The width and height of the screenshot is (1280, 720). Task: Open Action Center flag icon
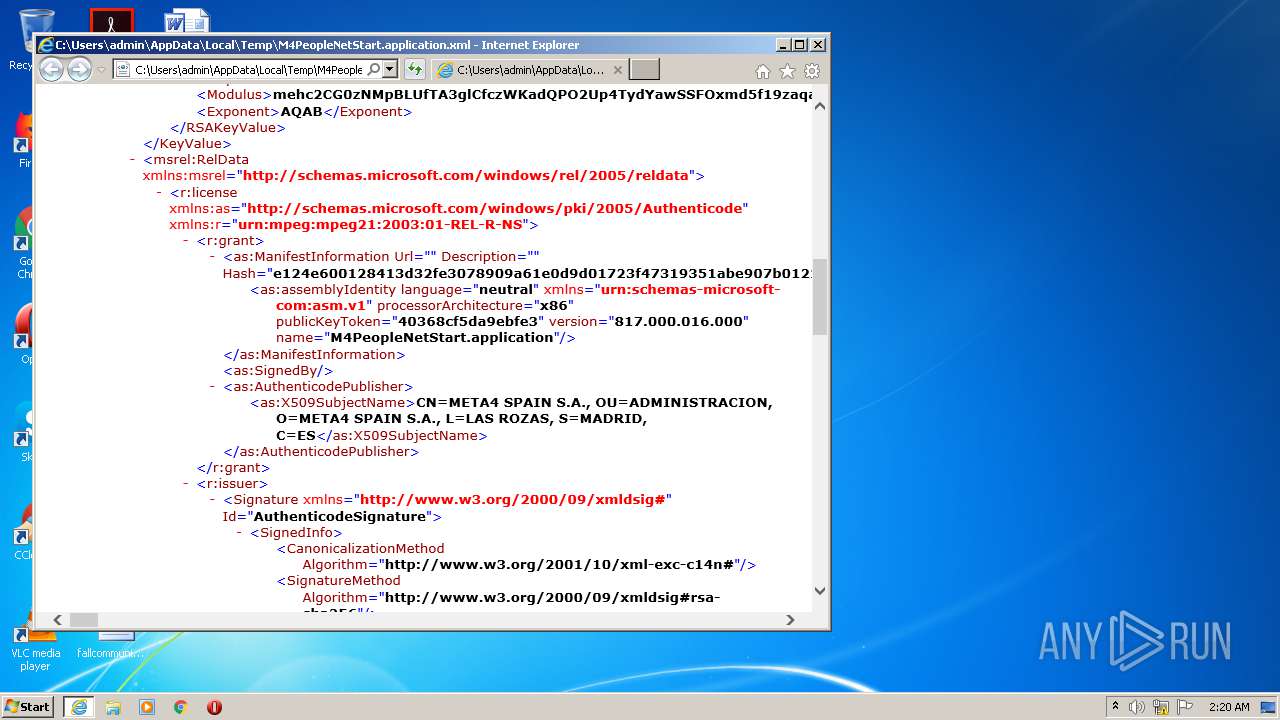1185,706
